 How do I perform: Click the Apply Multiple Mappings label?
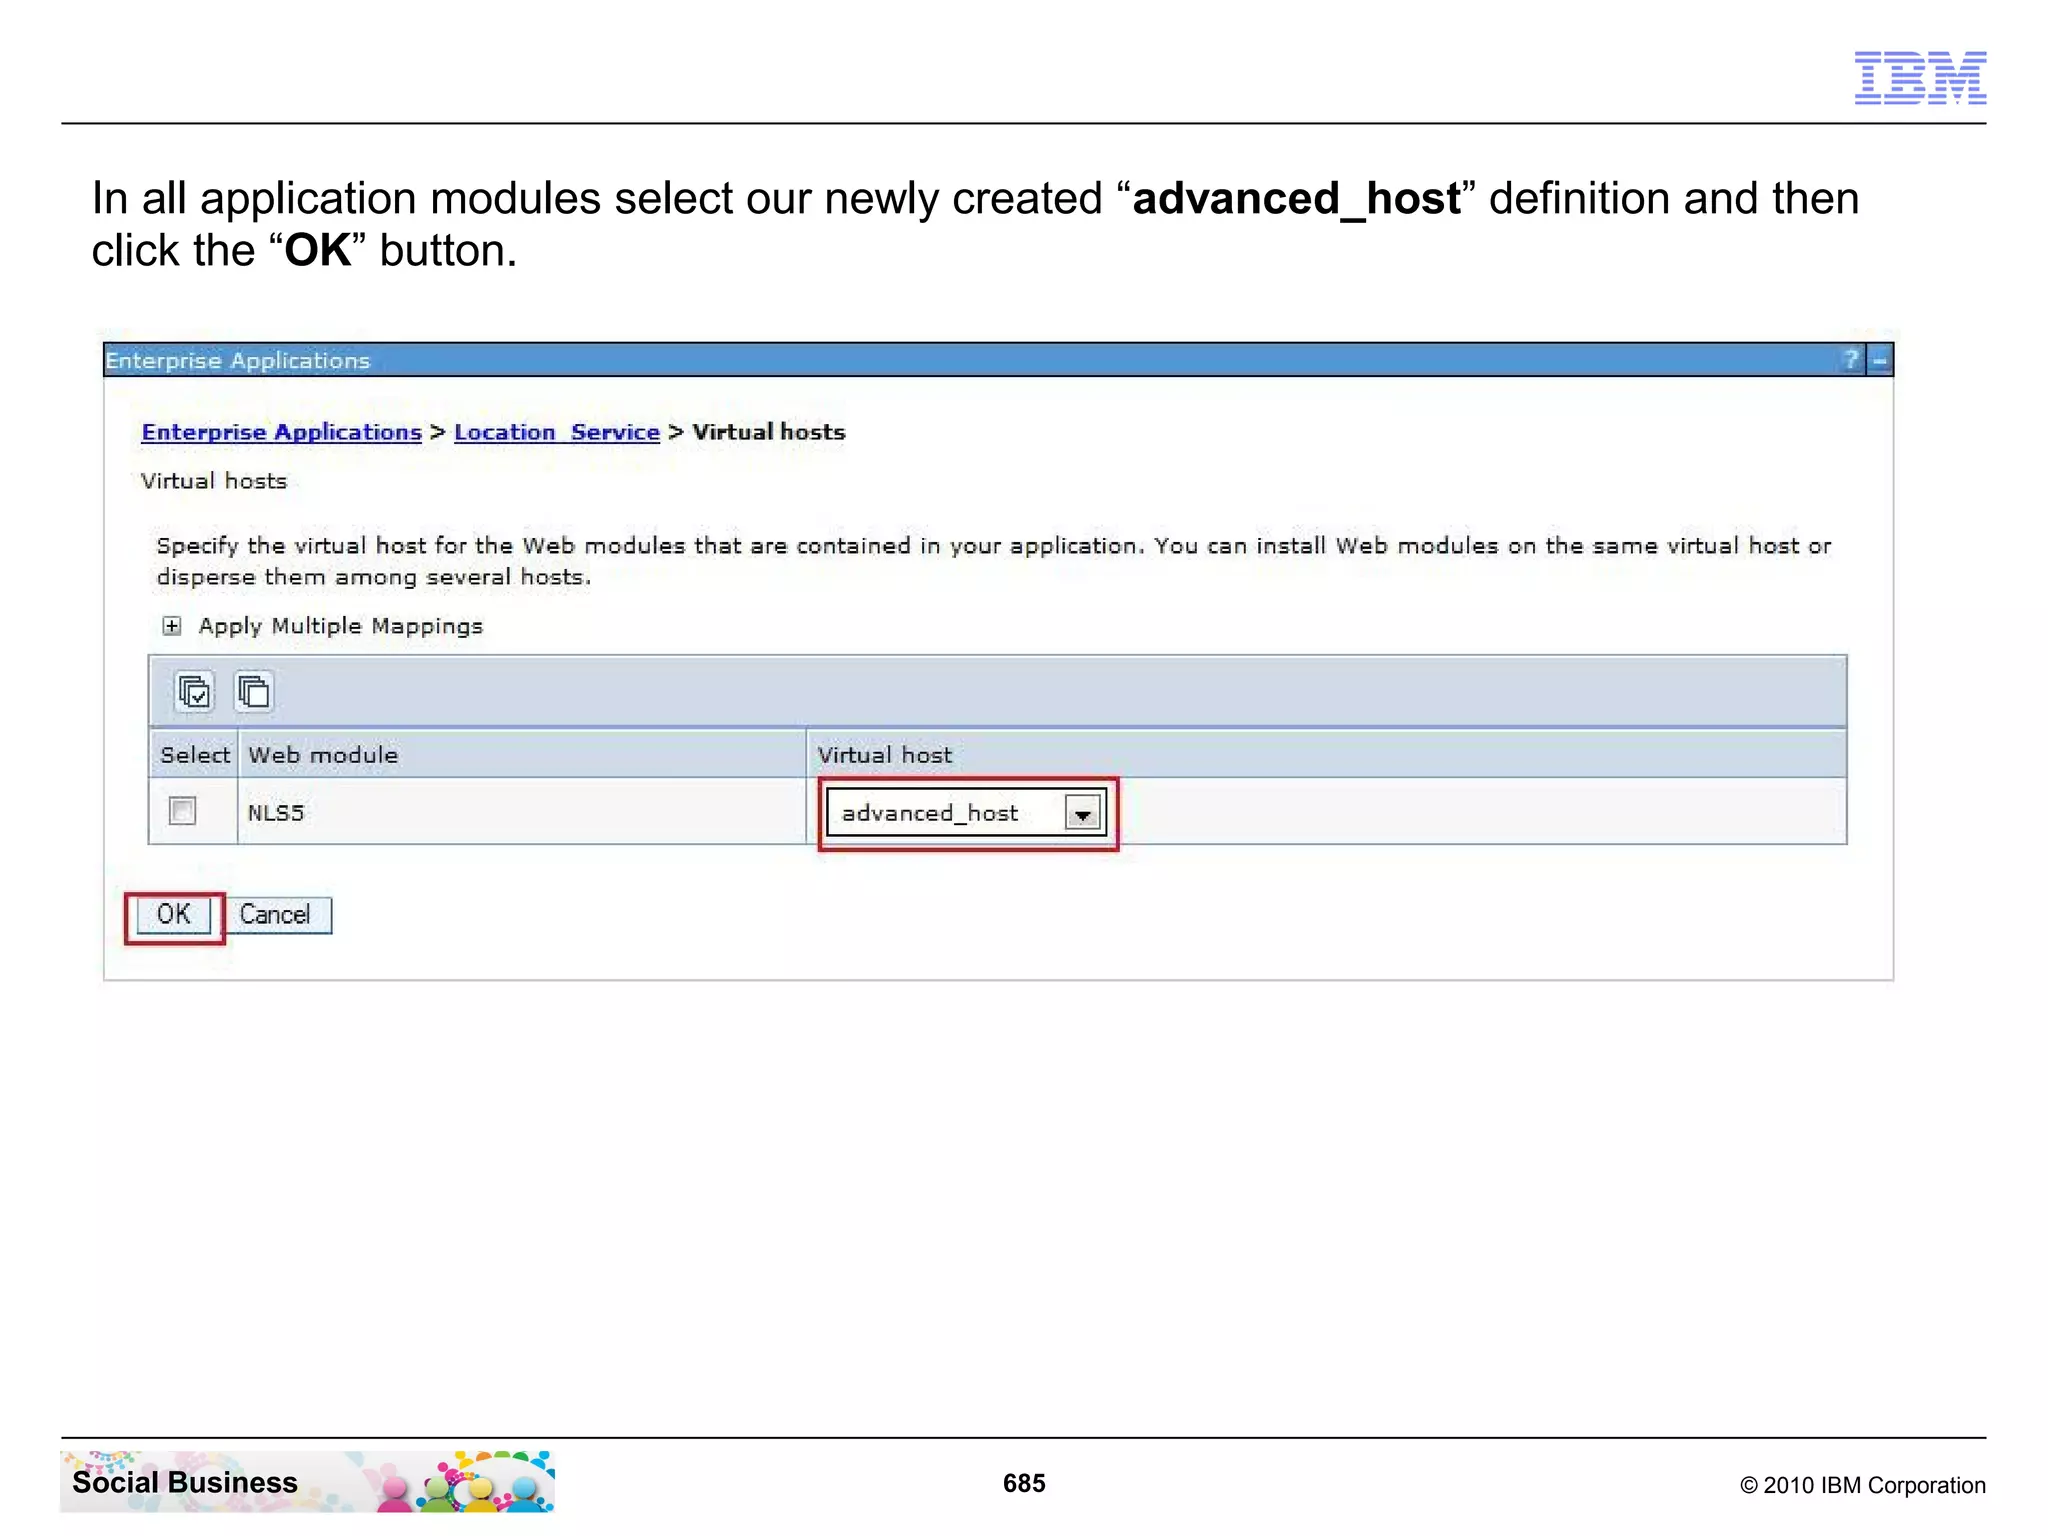(341, 626)
